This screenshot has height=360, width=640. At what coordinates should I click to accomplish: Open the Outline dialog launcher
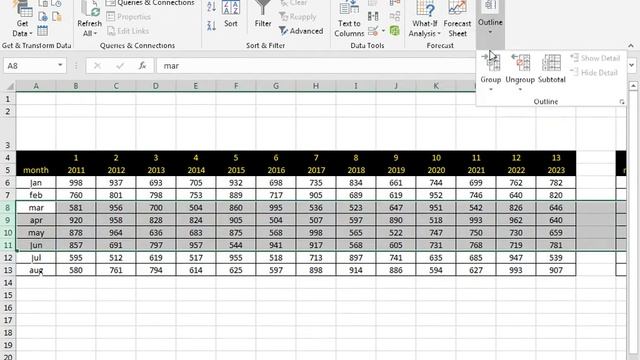622,102
